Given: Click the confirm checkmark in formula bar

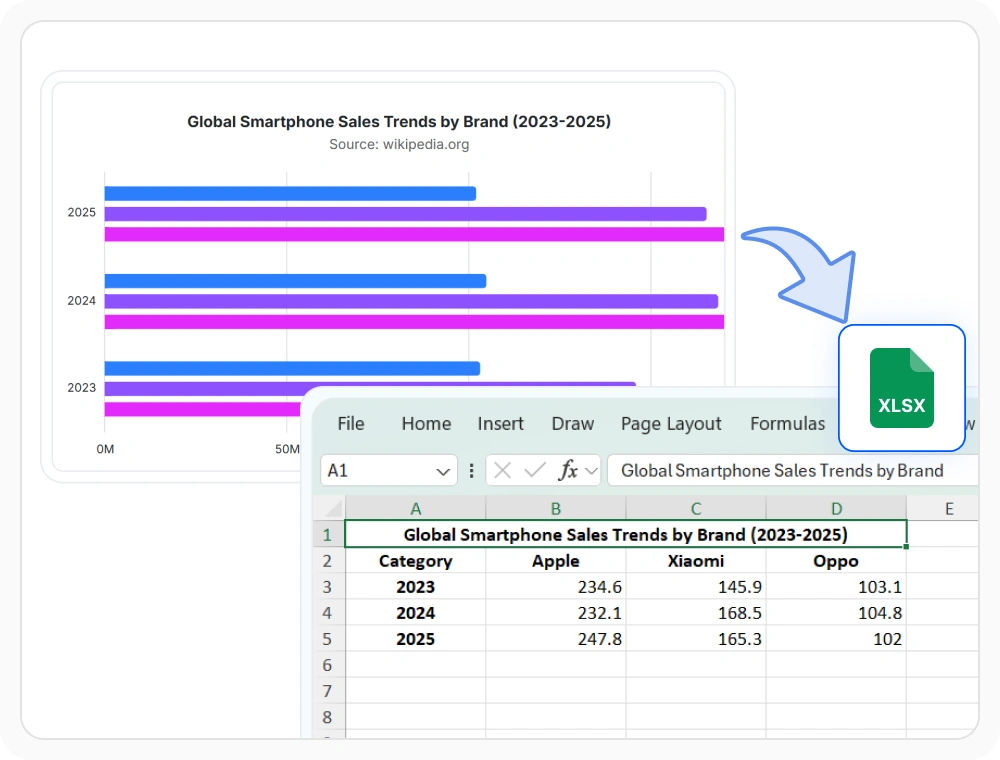Looking at the screenshot, I should tap(534, 471).
